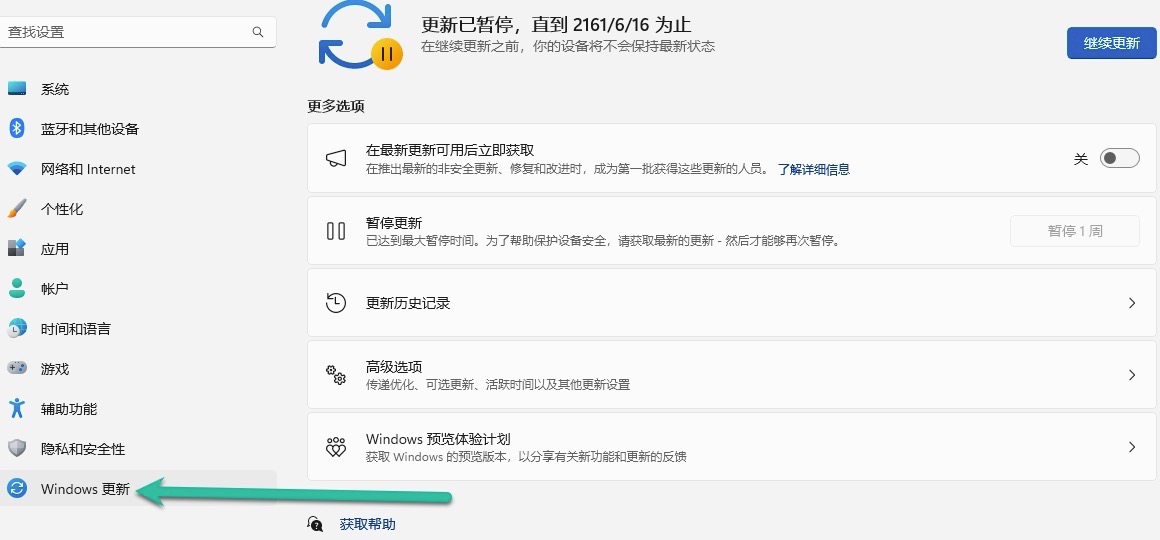1160x540 pixels.
Task: Click the large paused update status icon
Action: (x=361, y=37)
